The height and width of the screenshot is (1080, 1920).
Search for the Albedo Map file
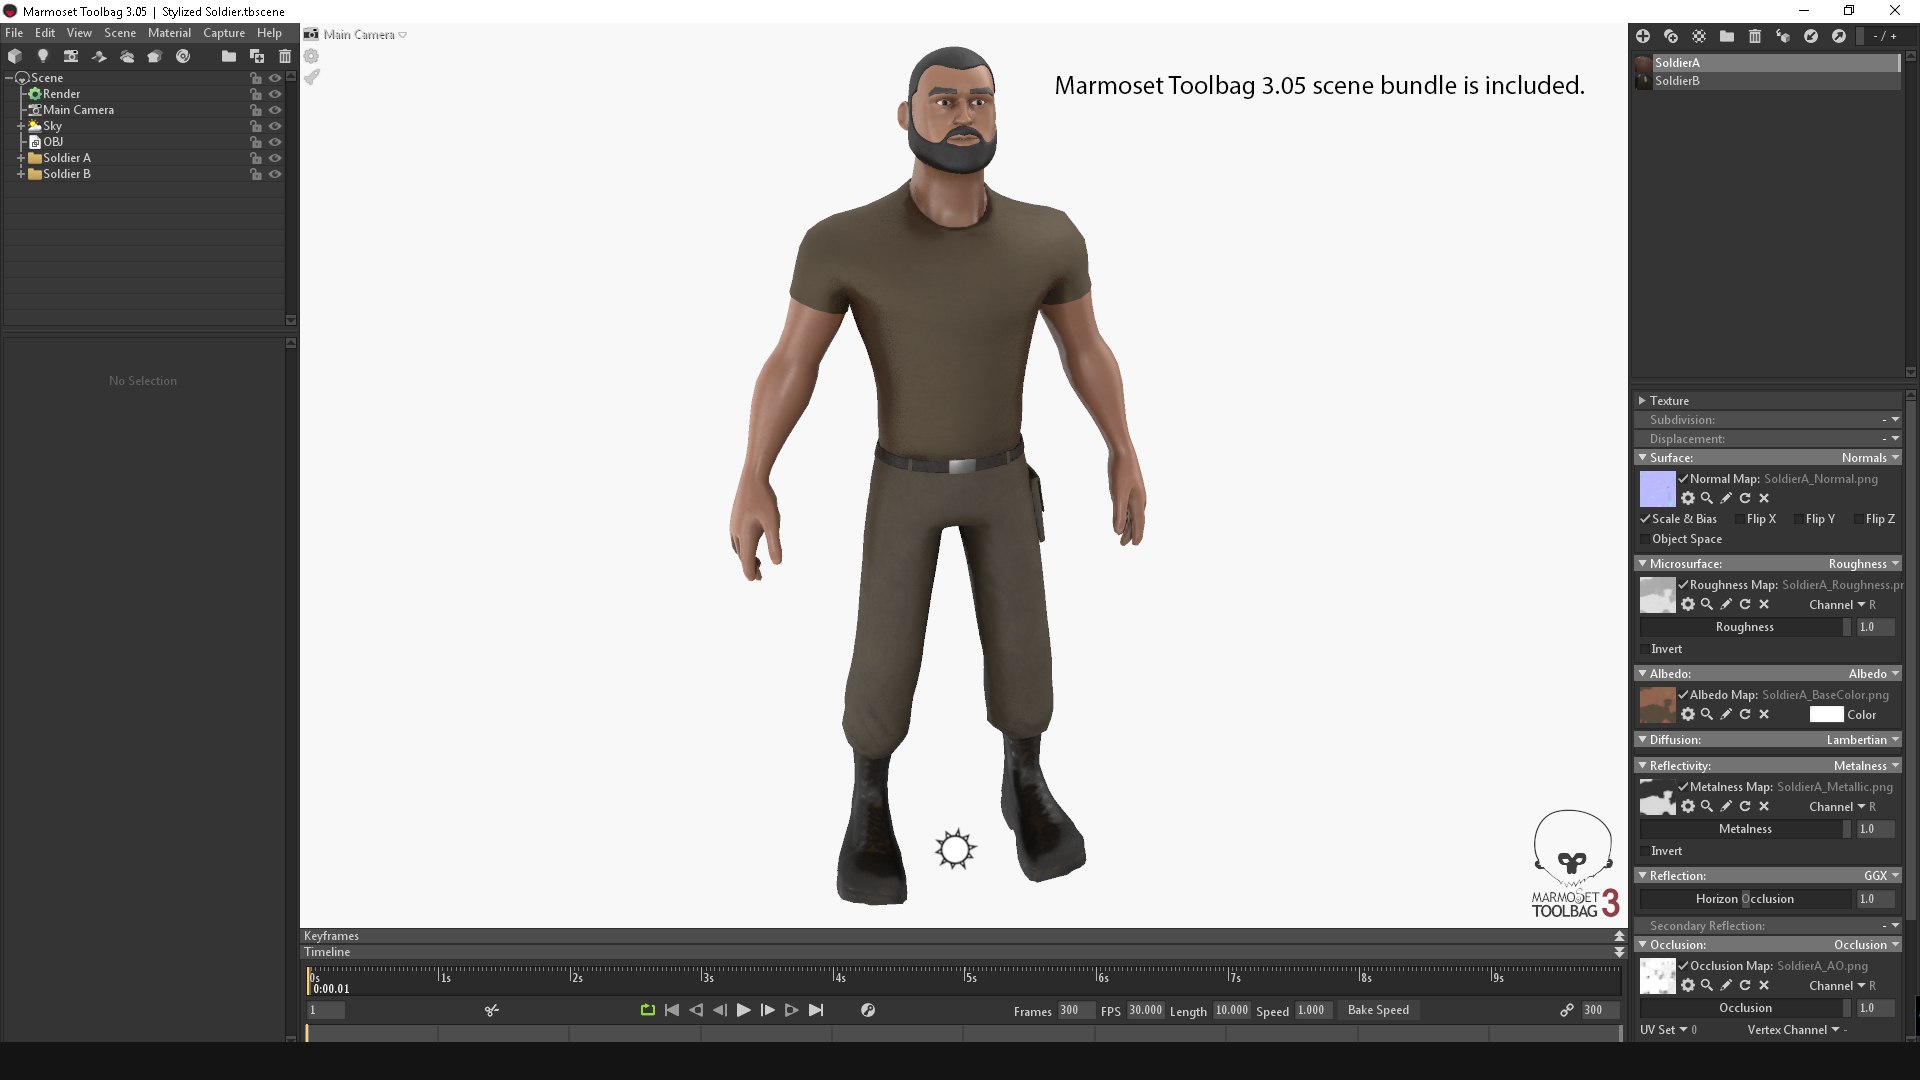1707,714
